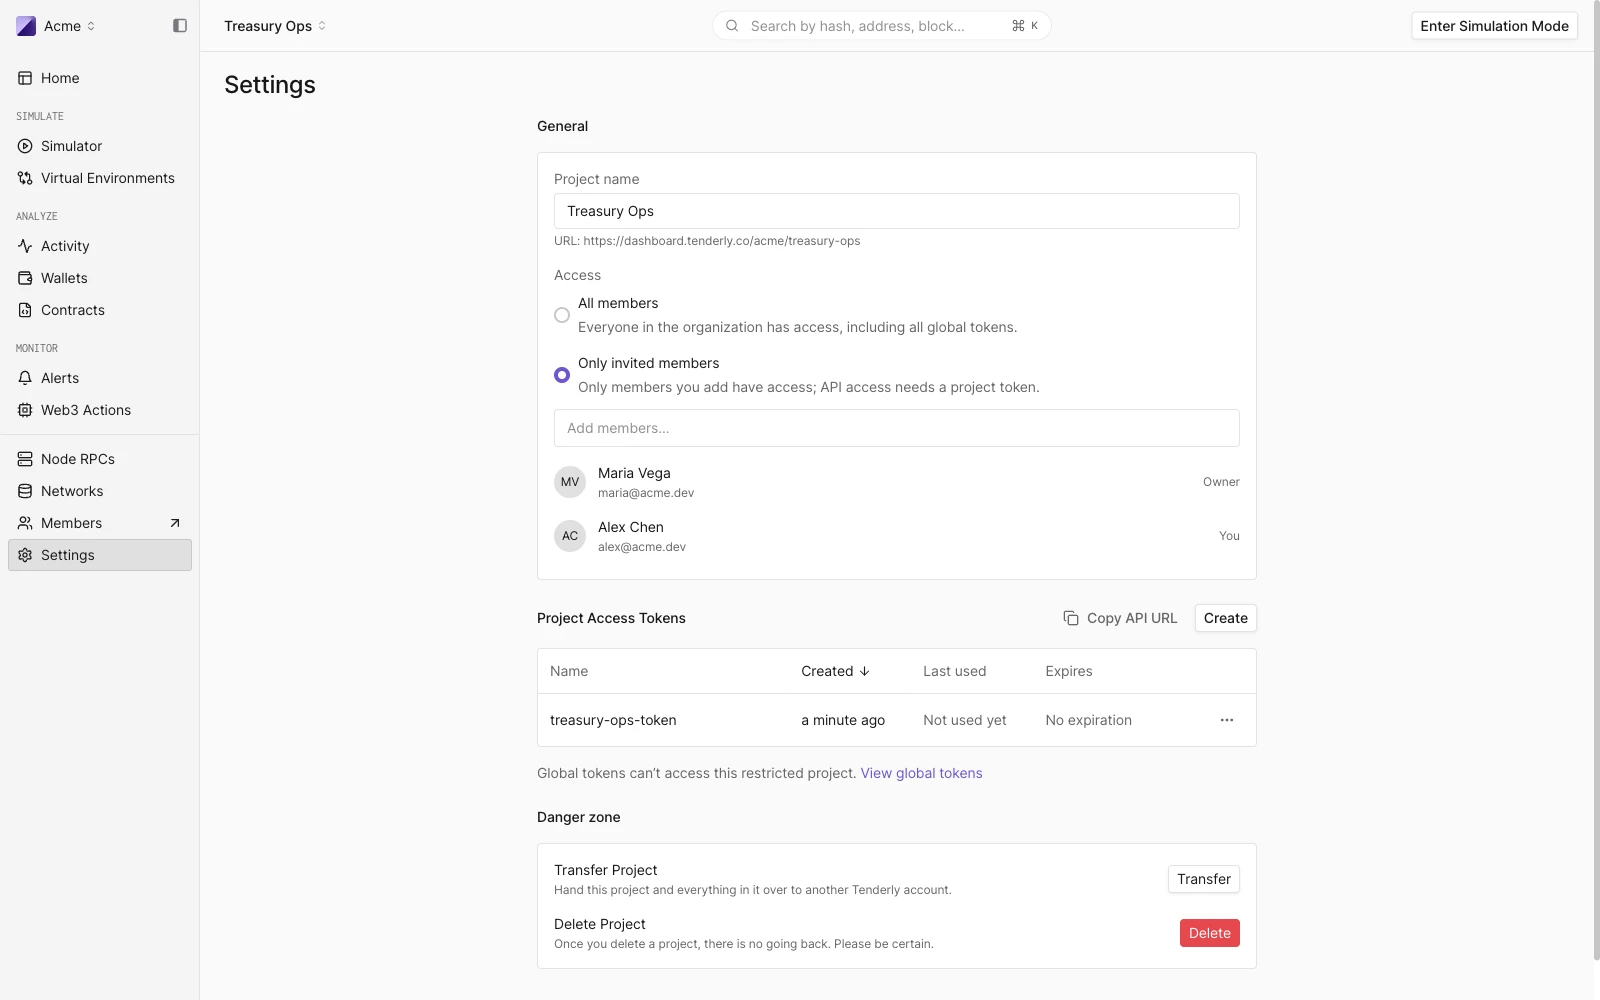
Task: Click the external link arrow next to Members
Action: (175, 523)
